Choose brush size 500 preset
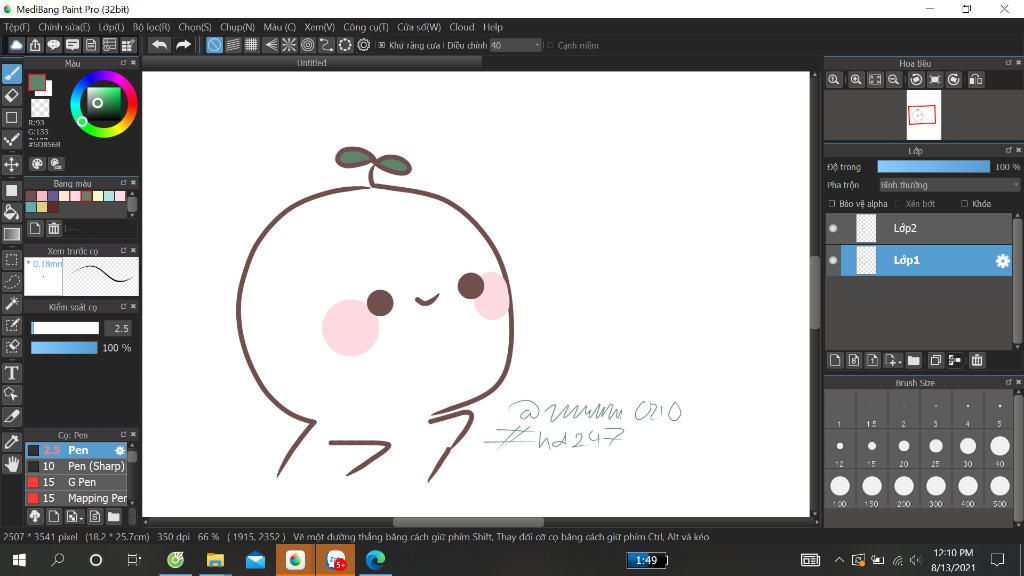The height and width of the screenshot is (576, 1024). click(1000, 490)
